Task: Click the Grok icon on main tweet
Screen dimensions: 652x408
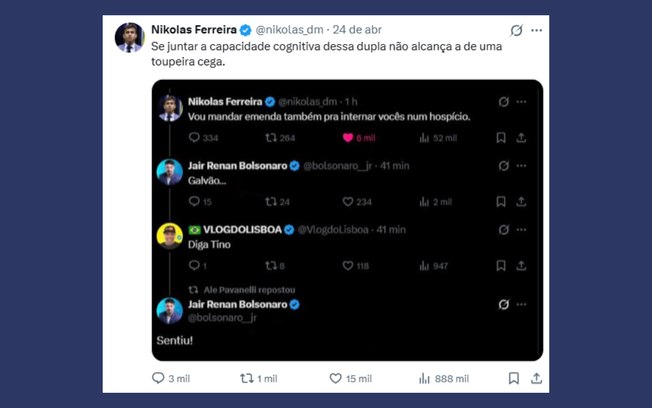Action: (x=516, y=30)
